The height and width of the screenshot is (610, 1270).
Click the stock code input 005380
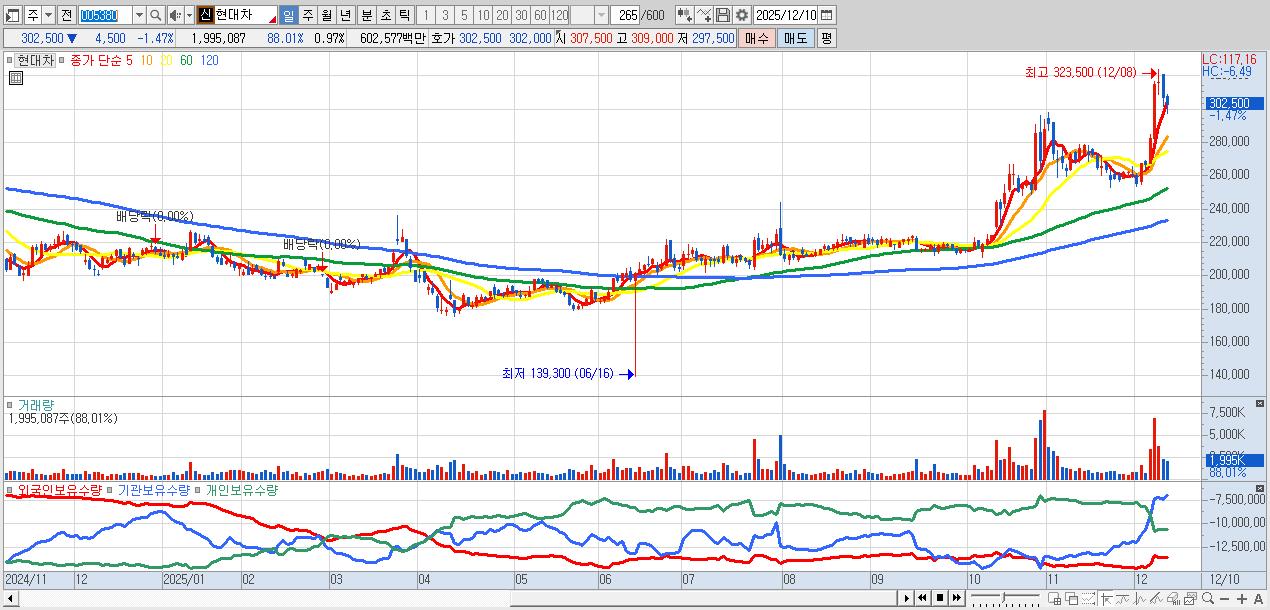pyautogui.click(x=104, y=15)
